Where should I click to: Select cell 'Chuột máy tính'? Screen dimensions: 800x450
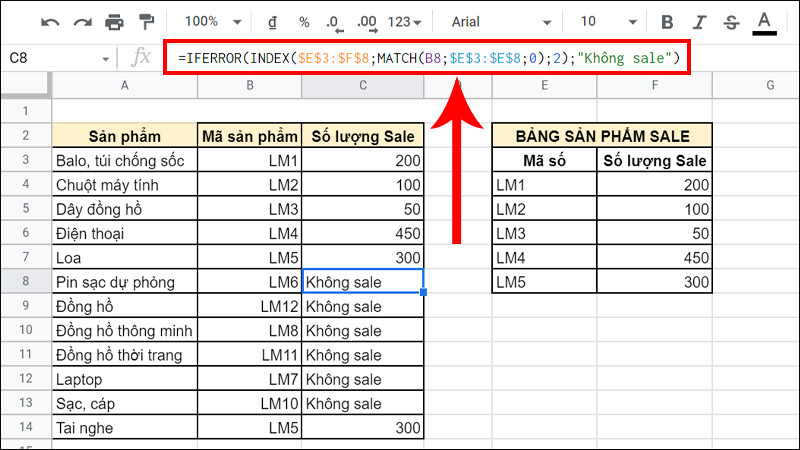124,185
